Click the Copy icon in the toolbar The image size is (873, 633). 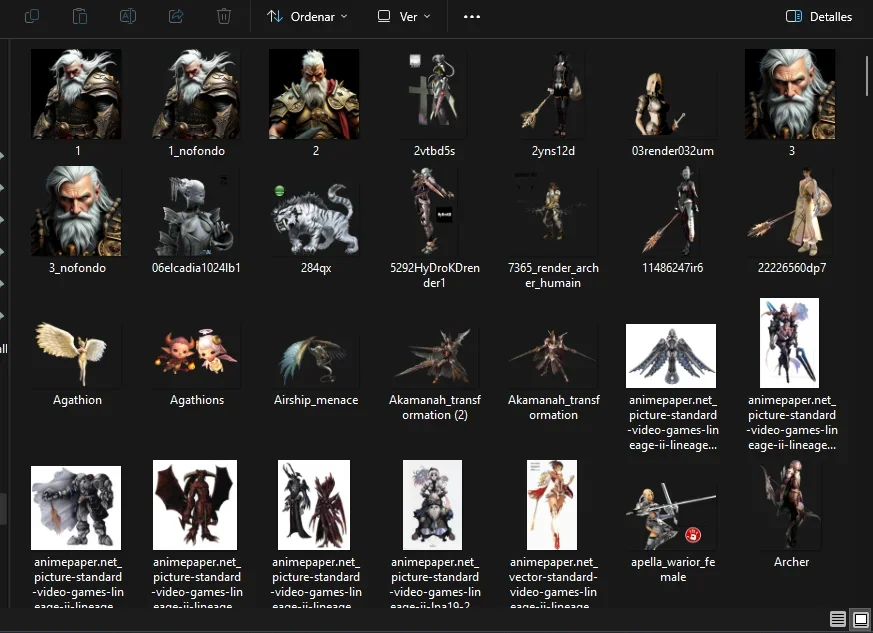[32, 16]
